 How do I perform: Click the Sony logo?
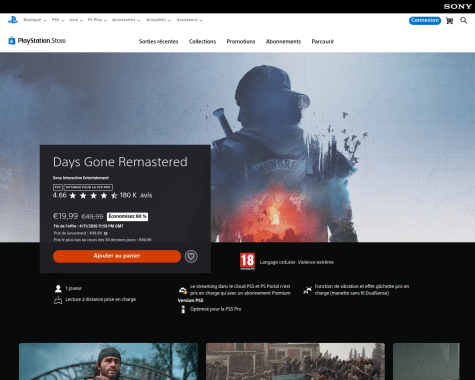click(457, 6)
